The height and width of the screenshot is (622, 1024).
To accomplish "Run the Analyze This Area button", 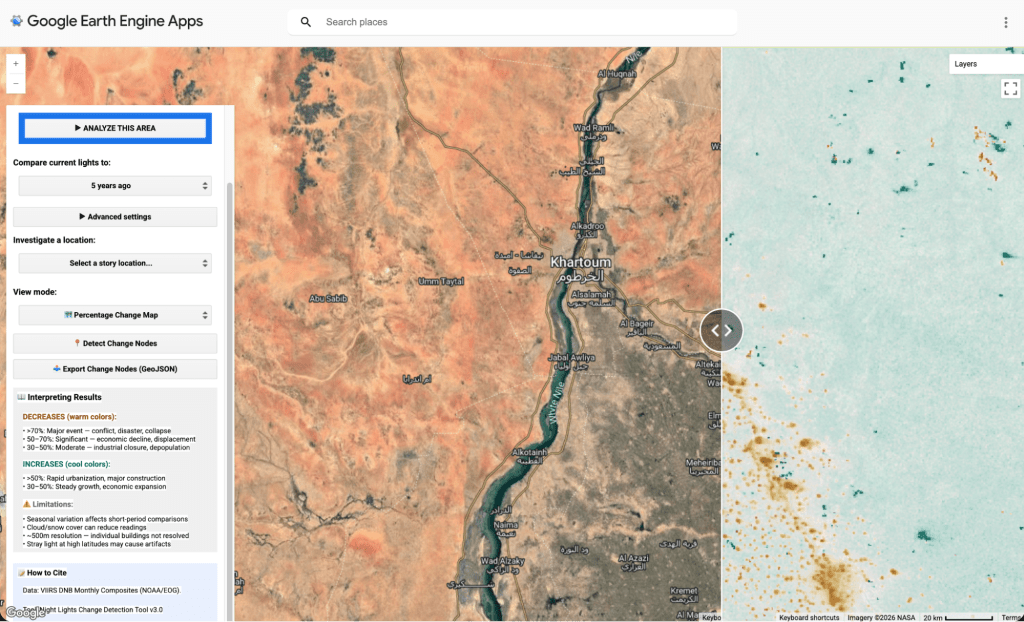I will pyautogui.click(x=115, y=128).
